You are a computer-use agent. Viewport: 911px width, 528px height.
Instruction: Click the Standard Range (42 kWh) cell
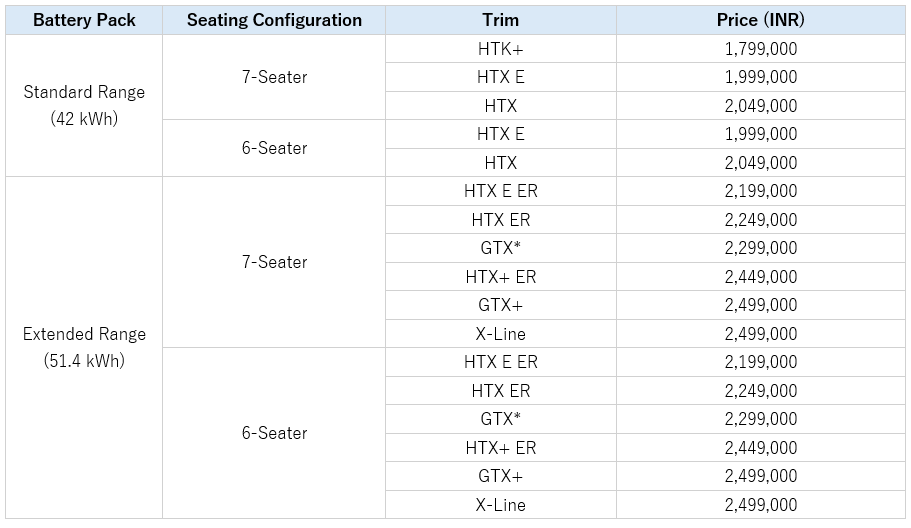pyautogui.click(x=84, y=105)
